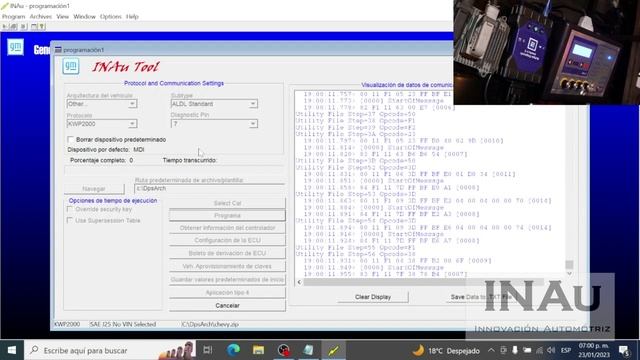Image resolution: width=640 pixels, height=360 pixels.
Task: Open the View menu
Action: pos(62,17)
